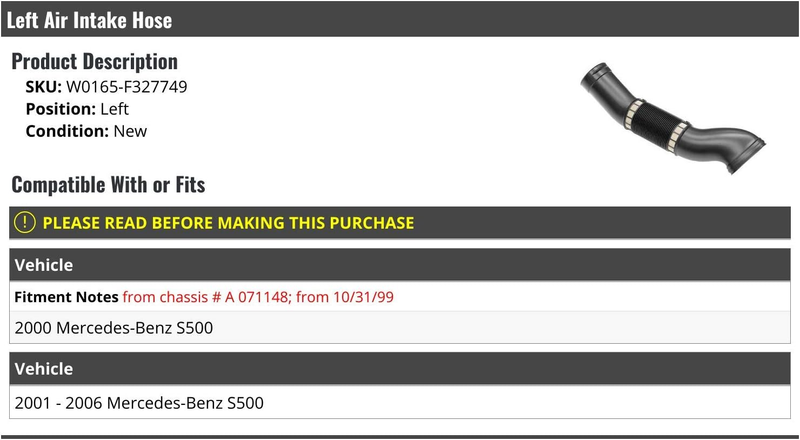Select the Left Air Intake Hose title bar
Screen dimensions: 800x440
coord(400,19)
